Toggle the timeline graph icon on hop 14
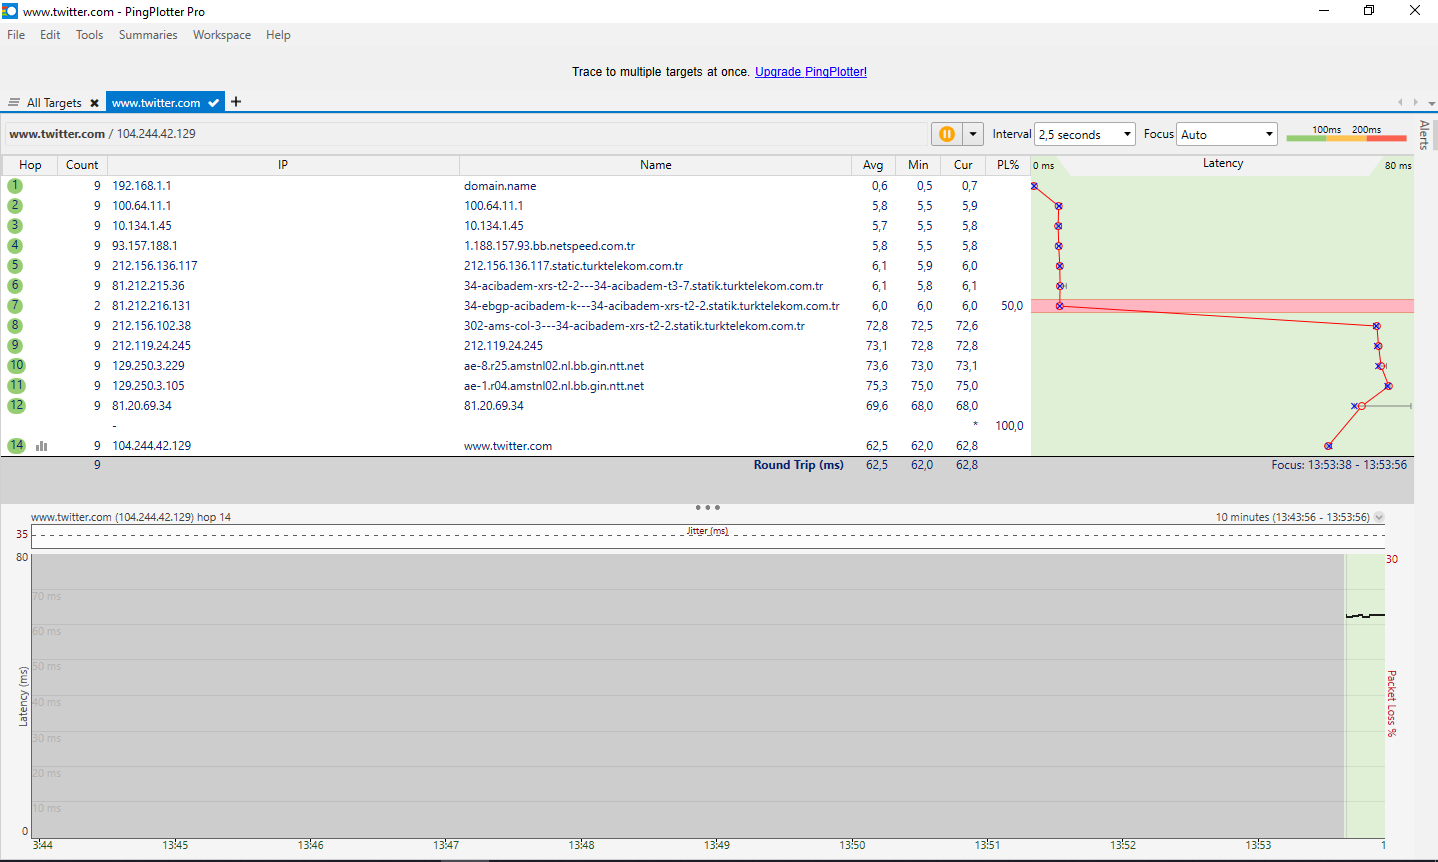1438x862 pixels. (x=41, y=446)
